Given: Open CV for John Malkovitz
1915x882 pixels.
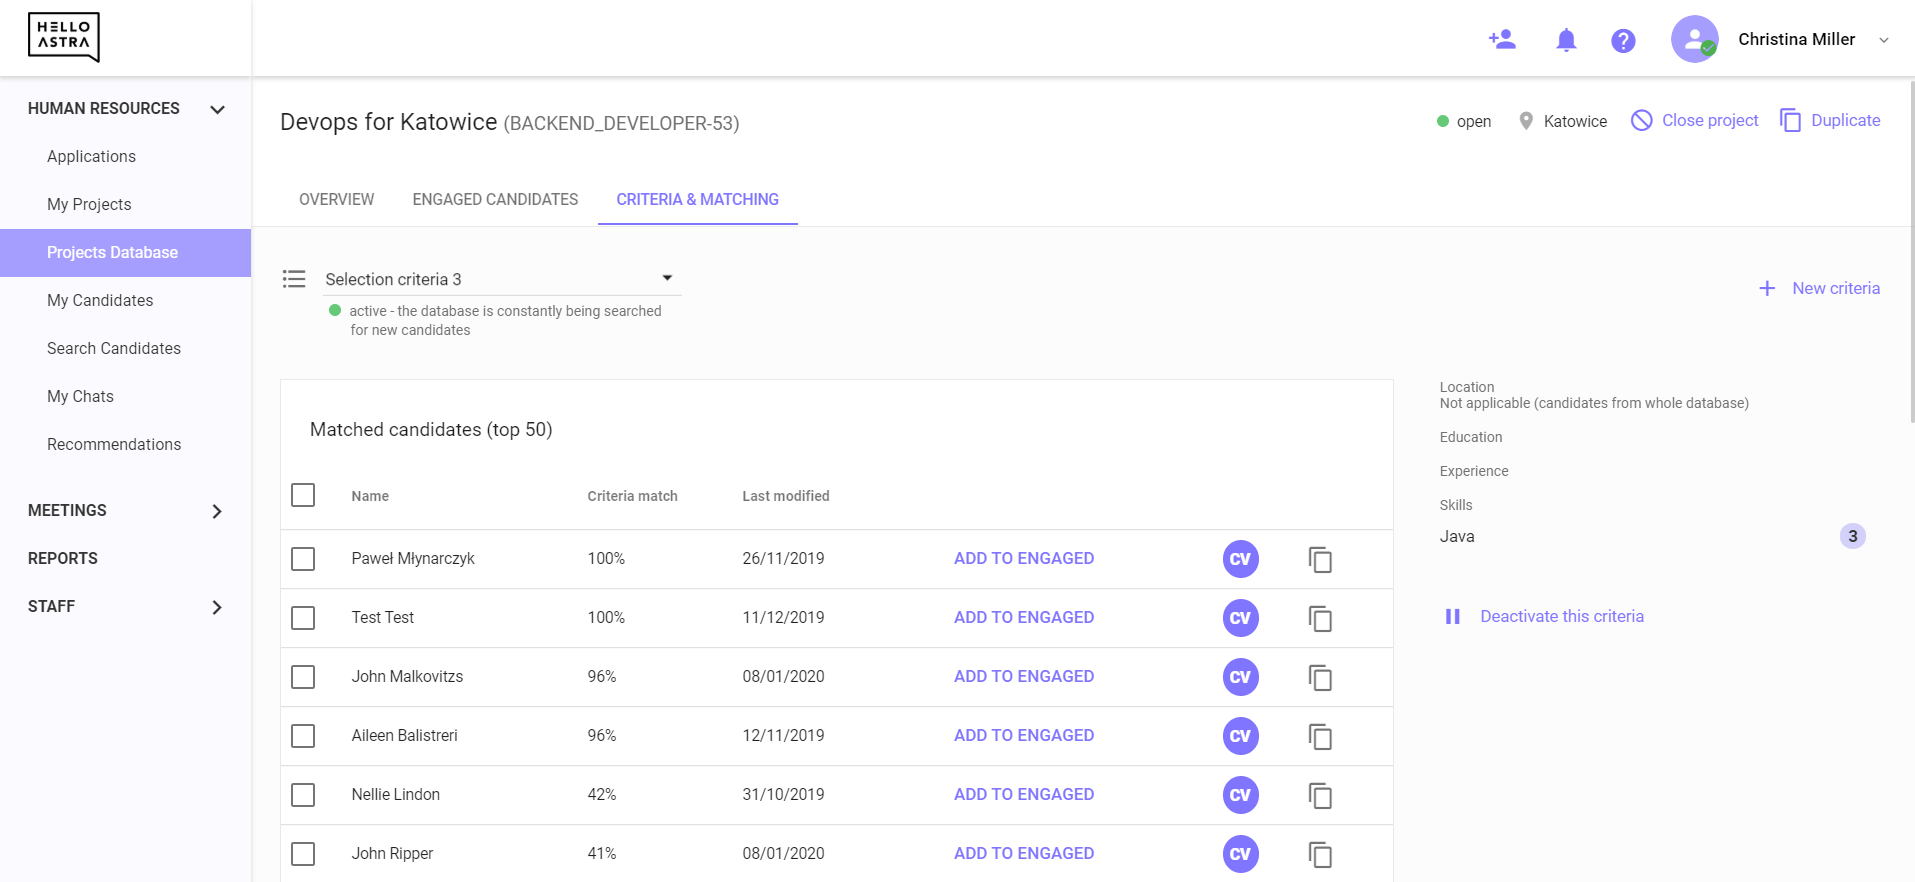Looking at the screenshot, I should coord(1240,677).
